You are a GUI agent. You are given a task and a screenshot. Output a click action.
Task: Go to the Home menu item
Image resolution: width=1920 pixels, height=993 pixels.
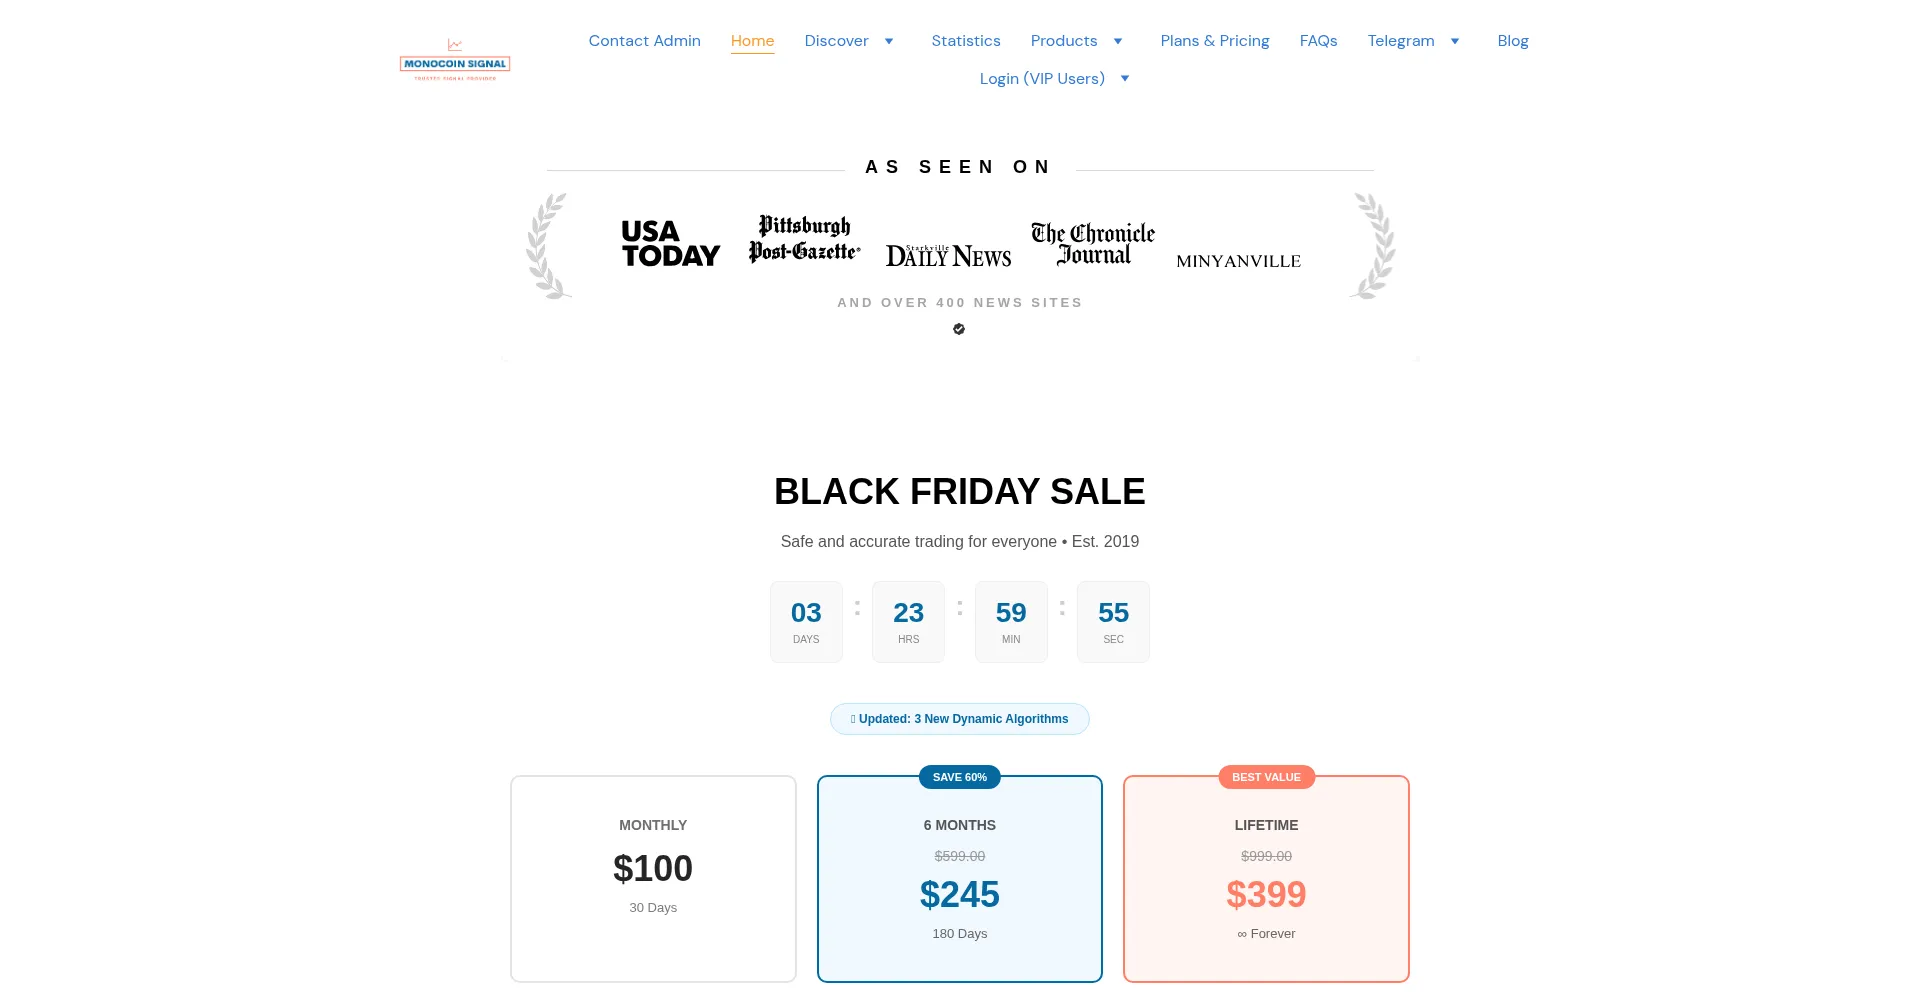[x=752, y=41]
